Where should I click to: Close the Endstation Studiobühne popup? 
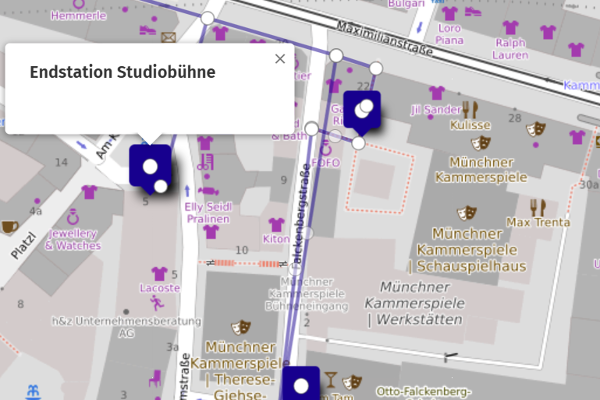(280, 59)
